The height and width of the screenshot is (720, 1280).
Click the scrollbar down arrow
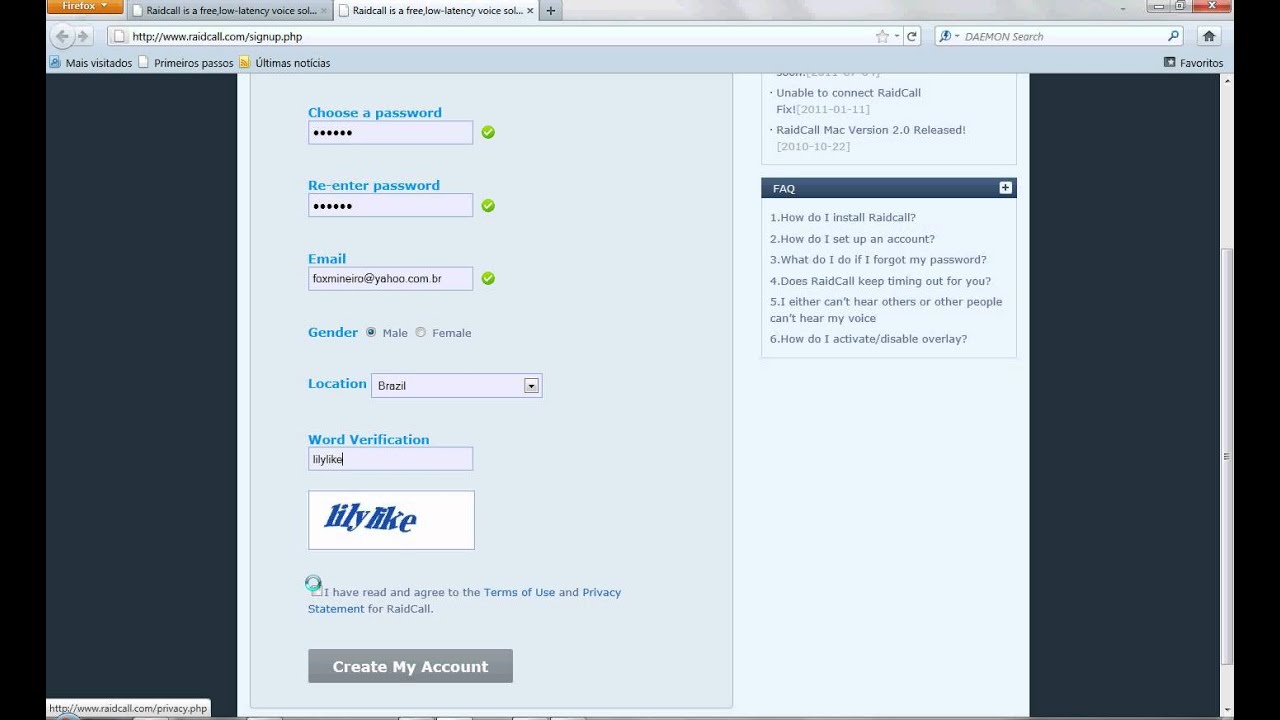1227,708
